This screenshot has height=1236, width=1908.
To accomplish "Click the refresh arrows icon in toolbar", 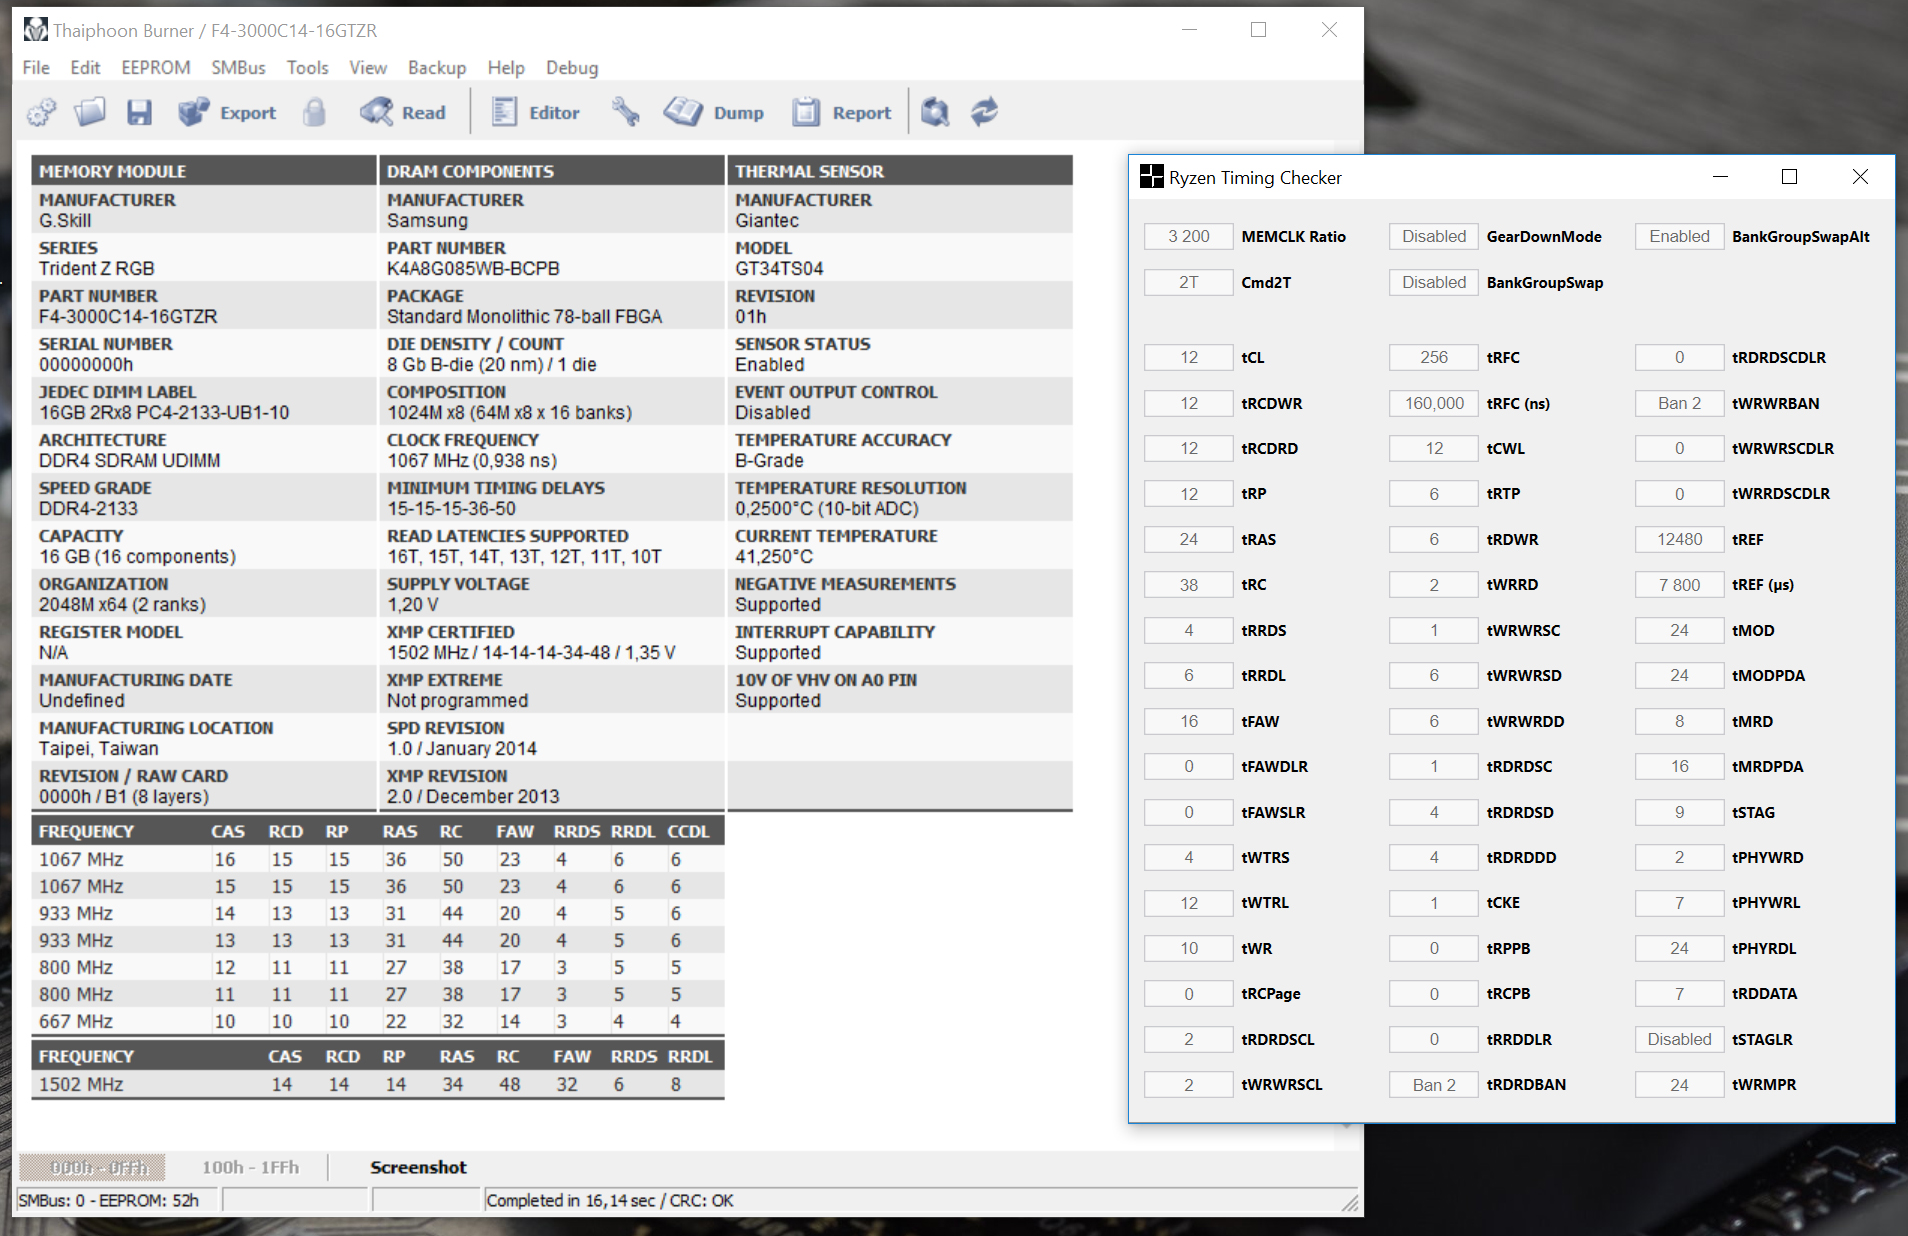I will coord(984,112).
